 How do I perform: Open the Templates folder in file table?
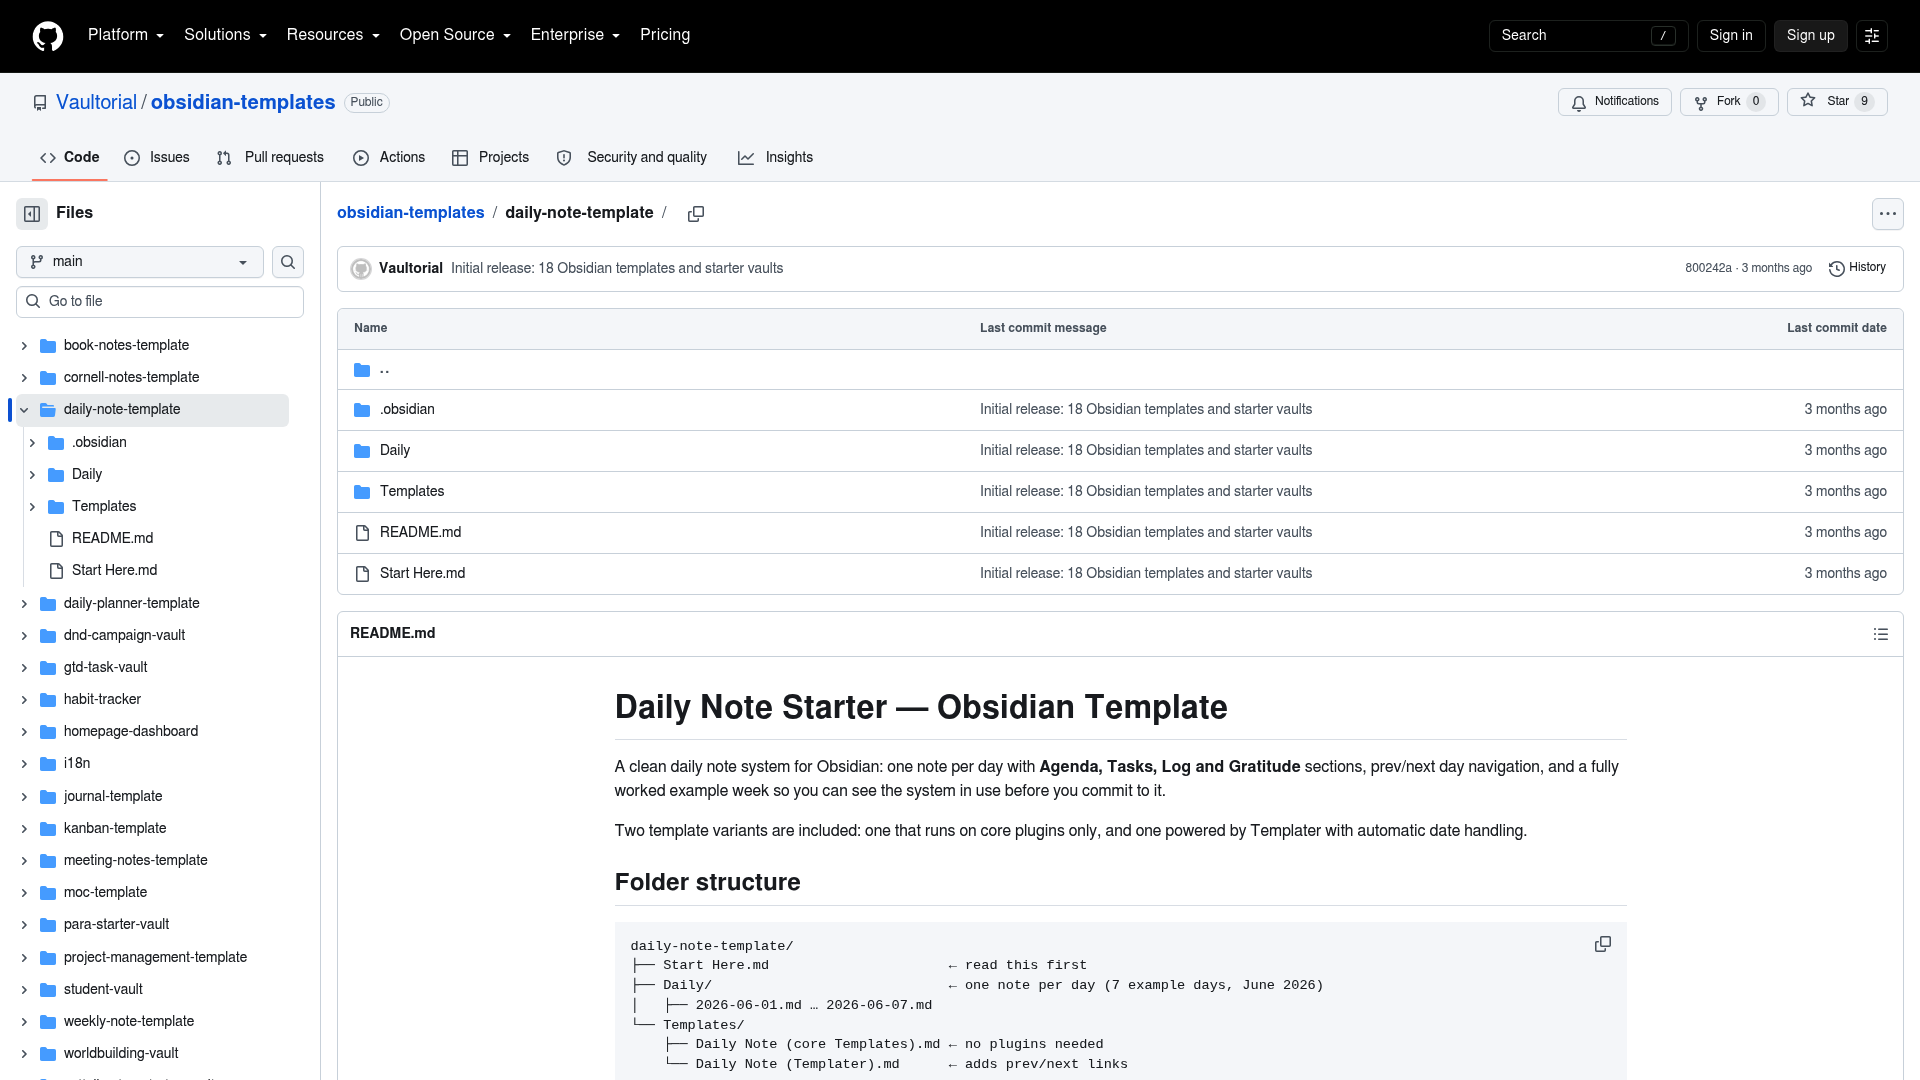pyautogui.click(x=412, y=492)
